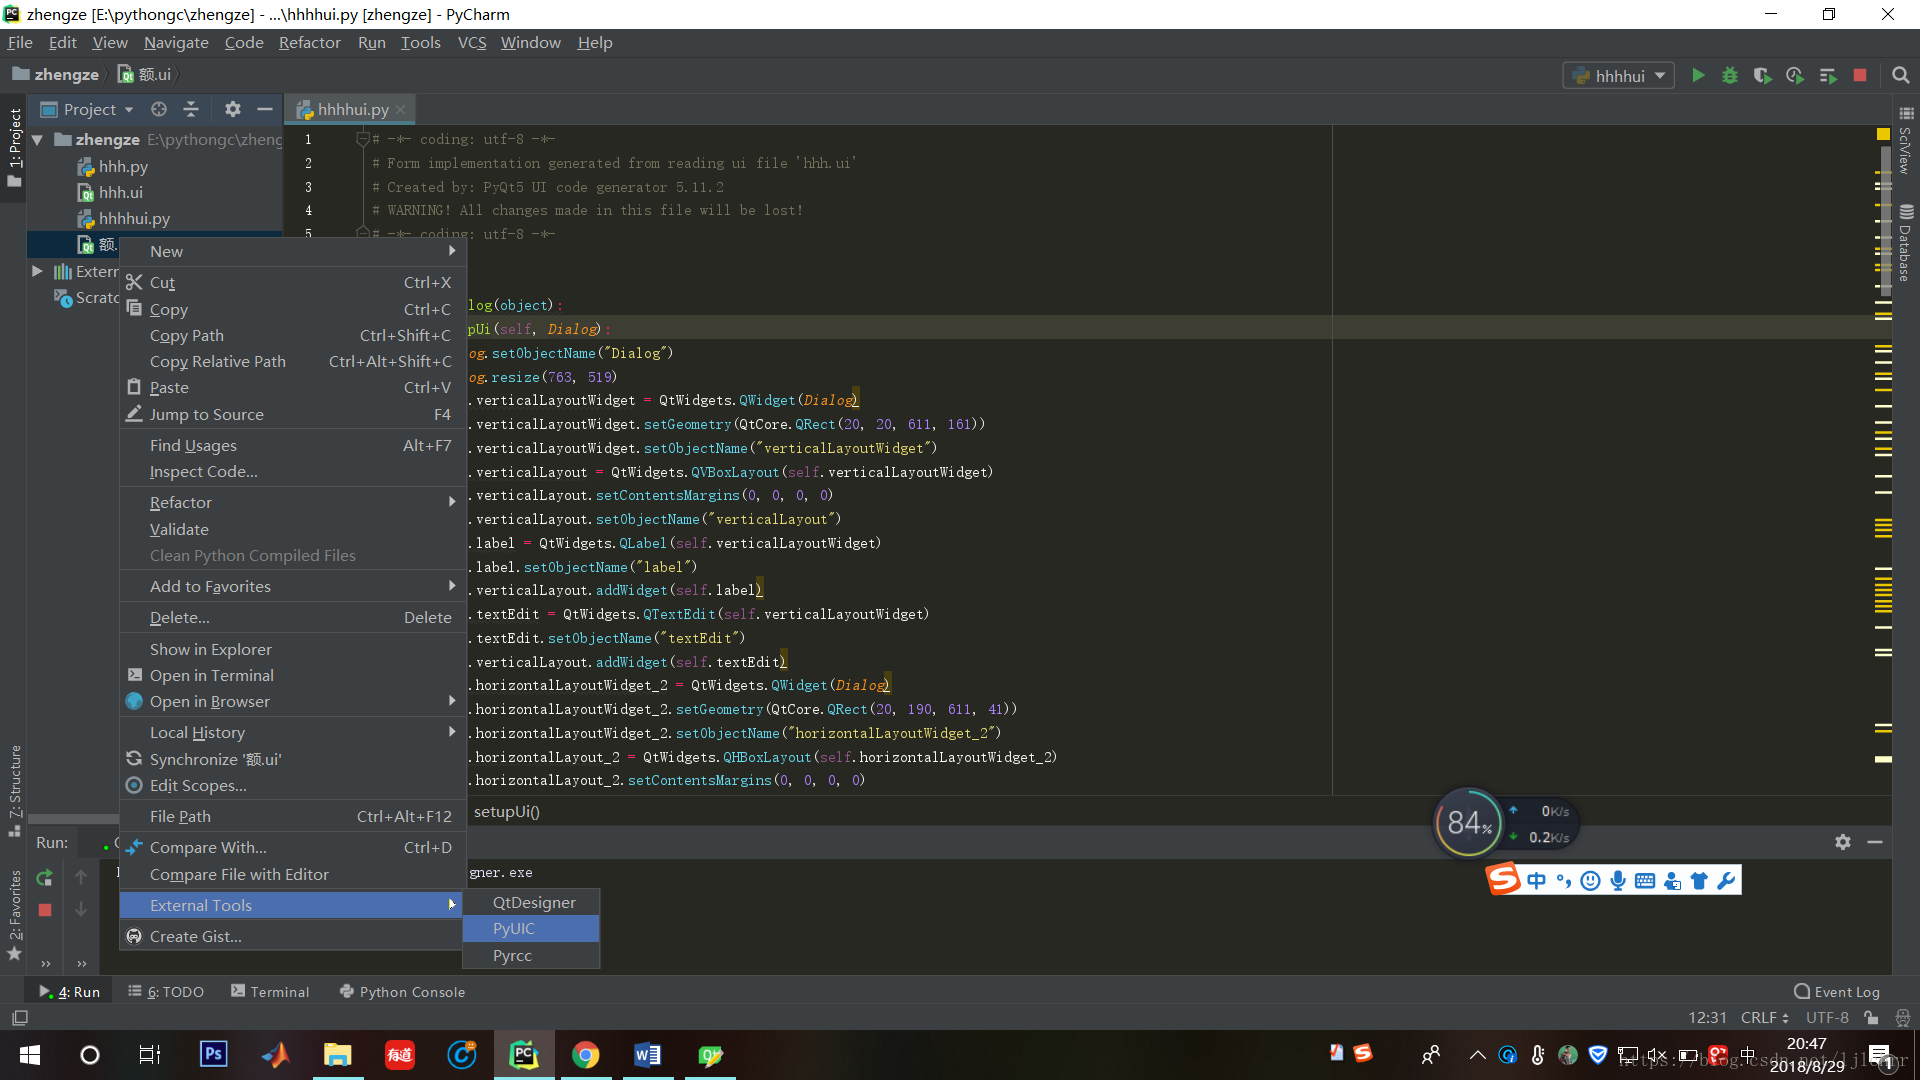
Task: Hide the Project tool window
Action: coord(265,109)
